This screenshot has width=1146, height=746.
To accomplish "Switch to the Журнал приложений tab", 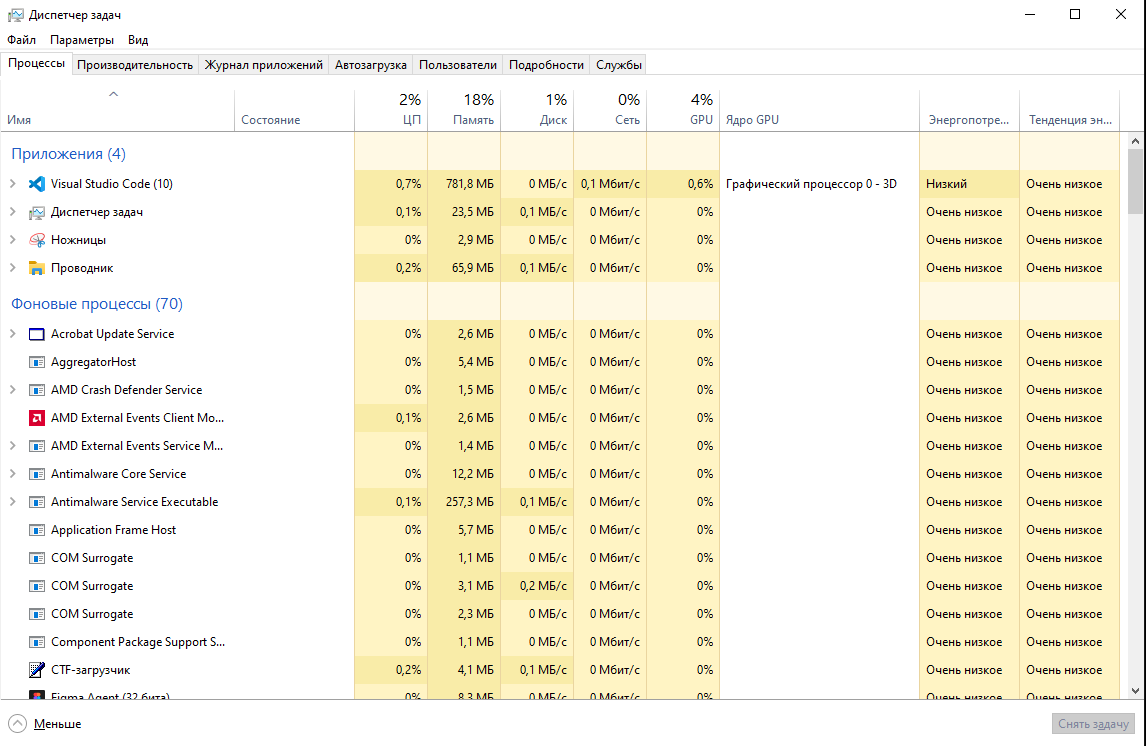I will point(264,65).
